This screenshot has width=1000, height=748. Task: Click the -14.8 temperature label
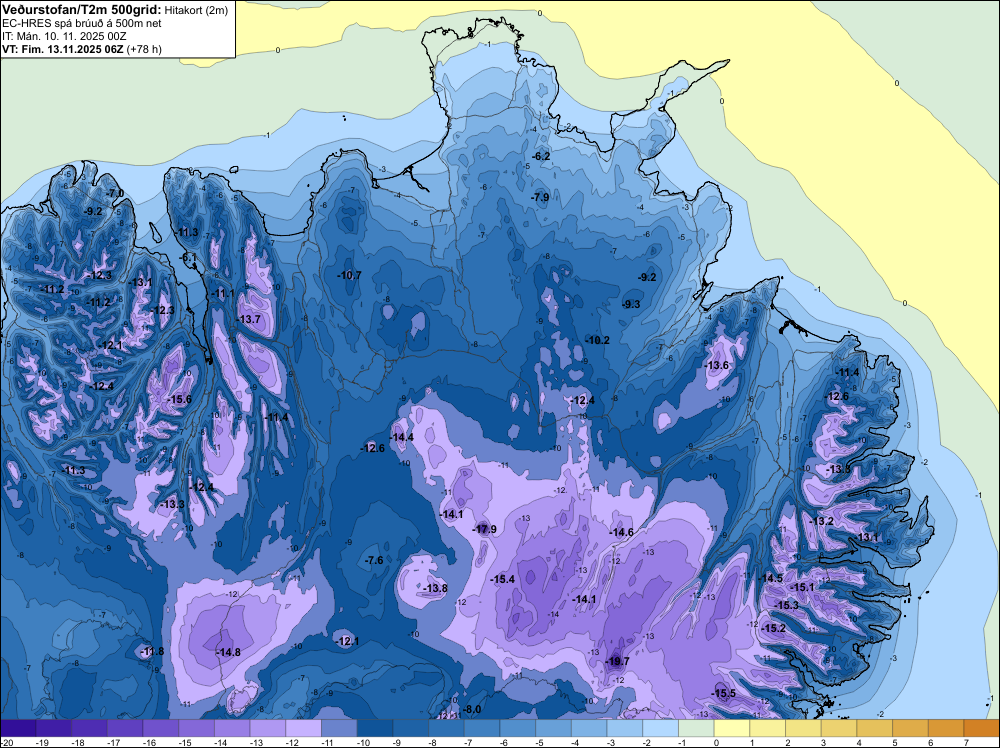point(228,652)
